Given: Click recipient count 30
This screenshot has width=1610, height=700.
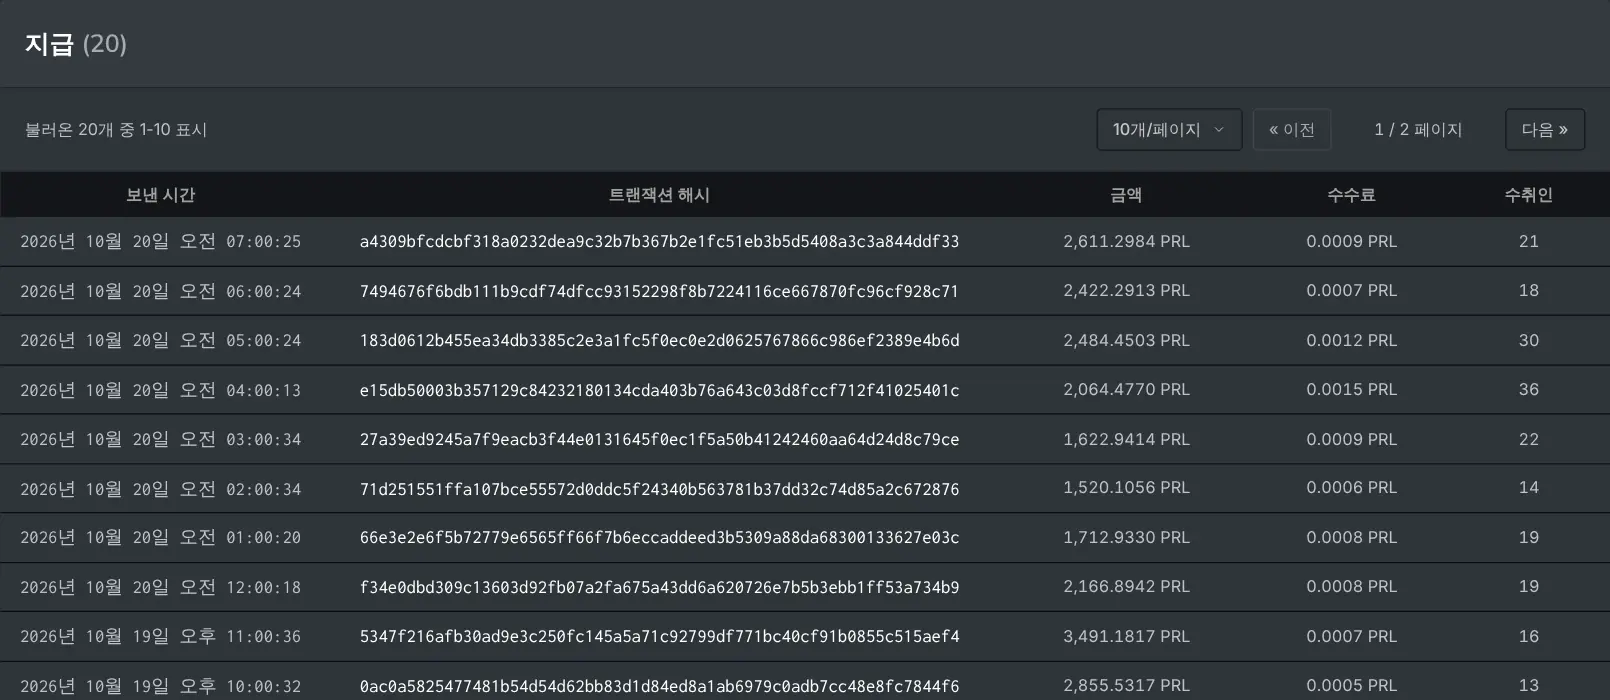Looking at the screenshot, I should pyautogui.click(x=1529, y=340).
